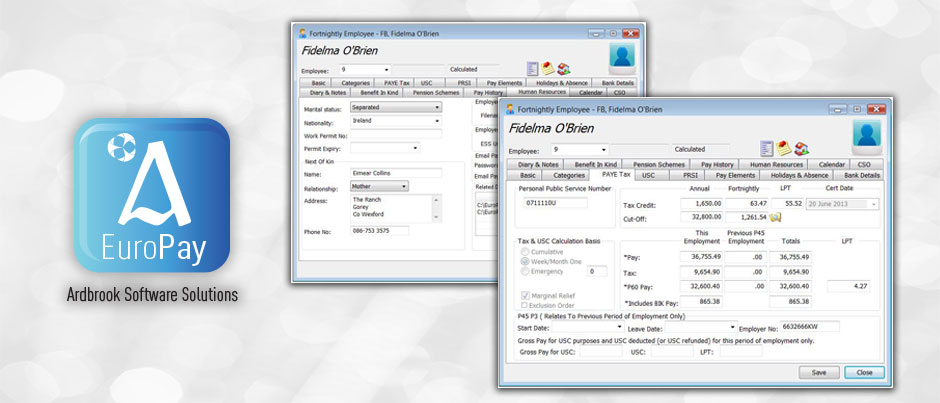Select the Emergency radio button

pos(525,271)
